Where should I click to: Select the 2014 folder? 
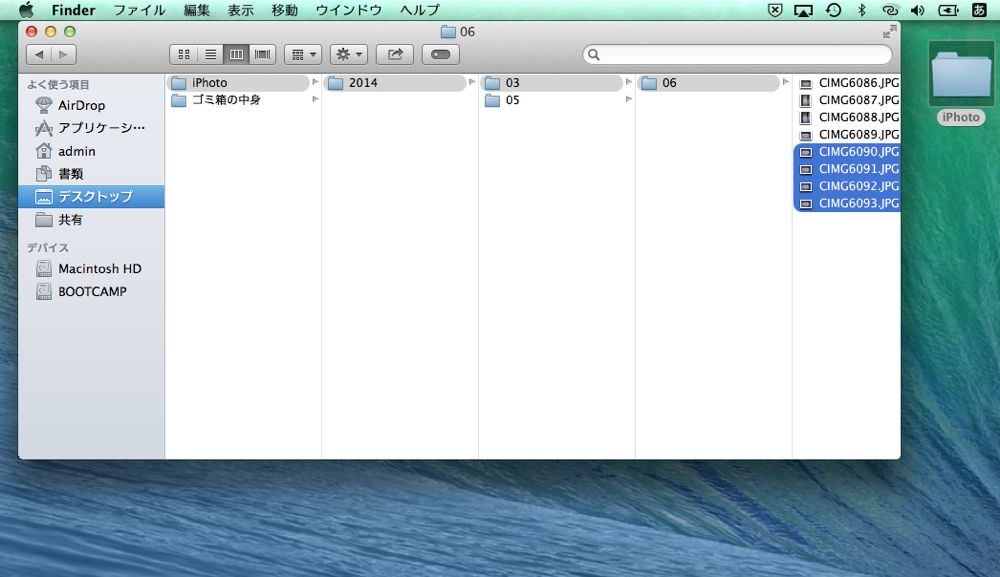coord(395,83)
